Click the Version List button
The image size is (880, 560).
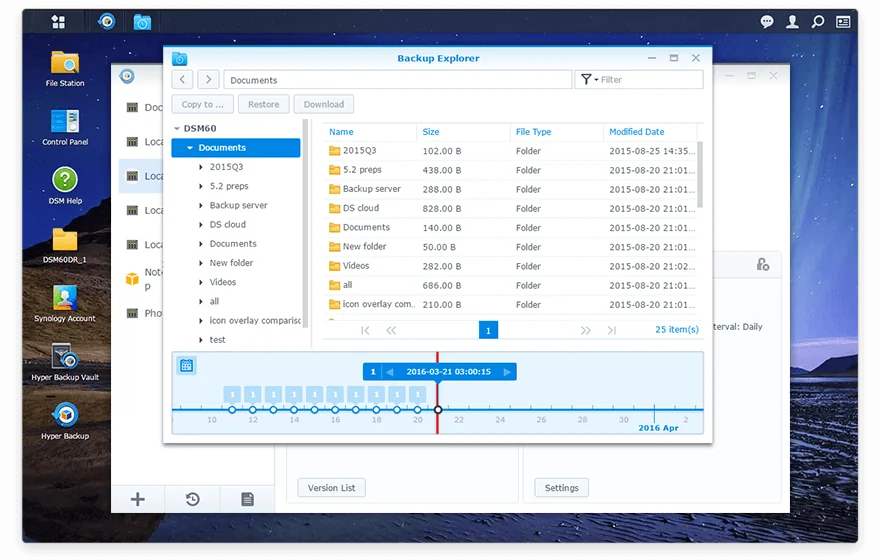[x=331, y=488]
